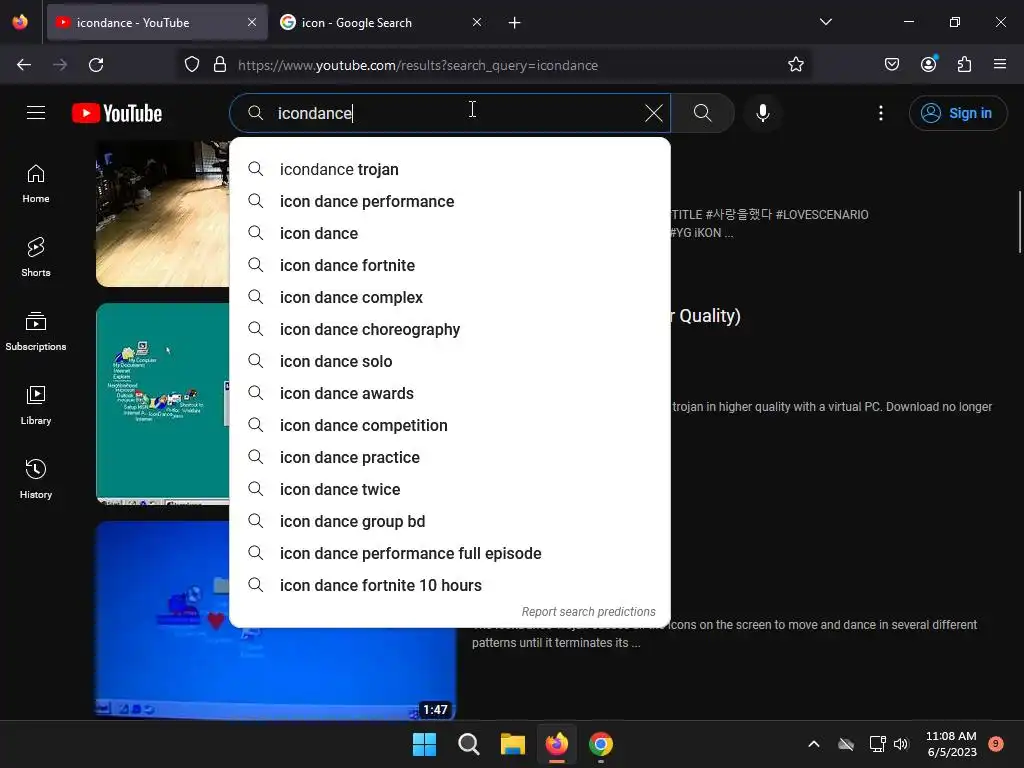1024x768 pixels.
Task: Close the icondance YouTube tab
Action: tap(252, 22)
